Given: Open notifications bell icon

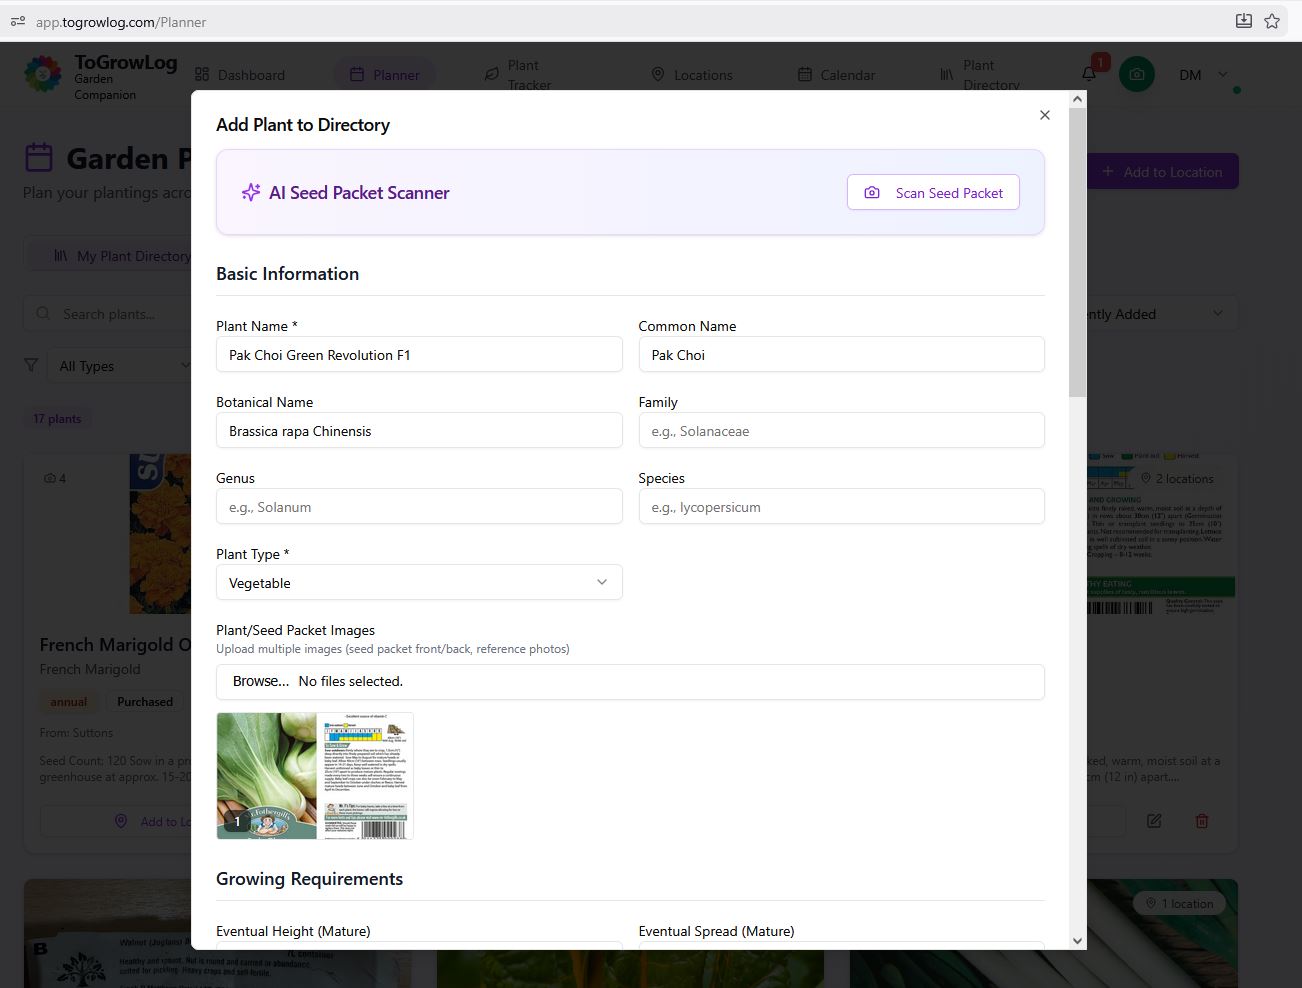Looking at the screenshot, I should (1089, 74).
